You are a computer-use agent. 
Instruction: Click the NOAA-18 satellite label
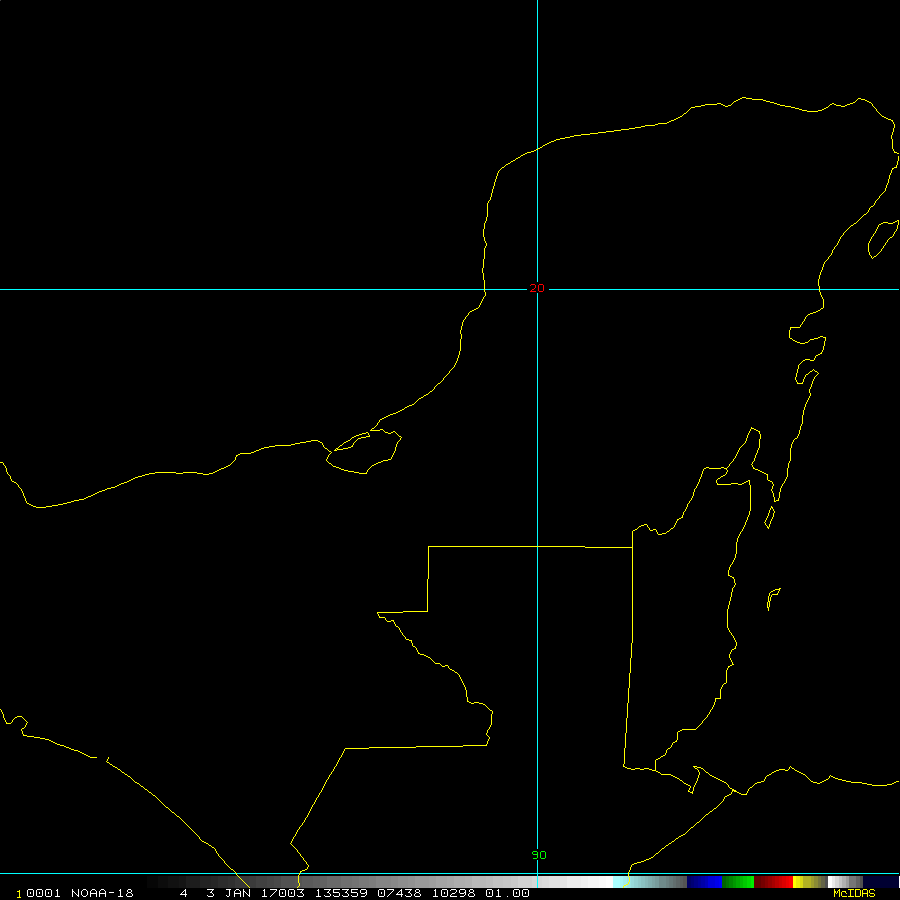(102, 893)
